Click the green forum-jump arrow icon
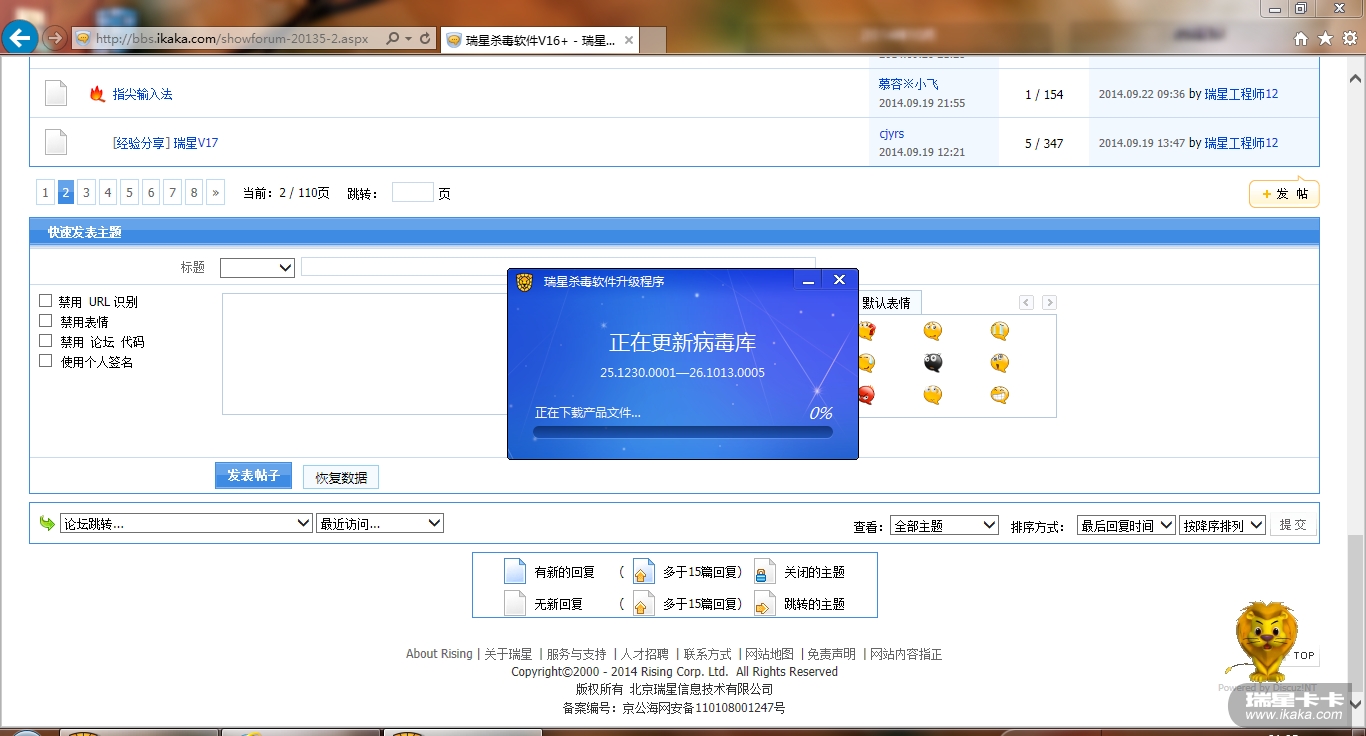 click(47, 523)
